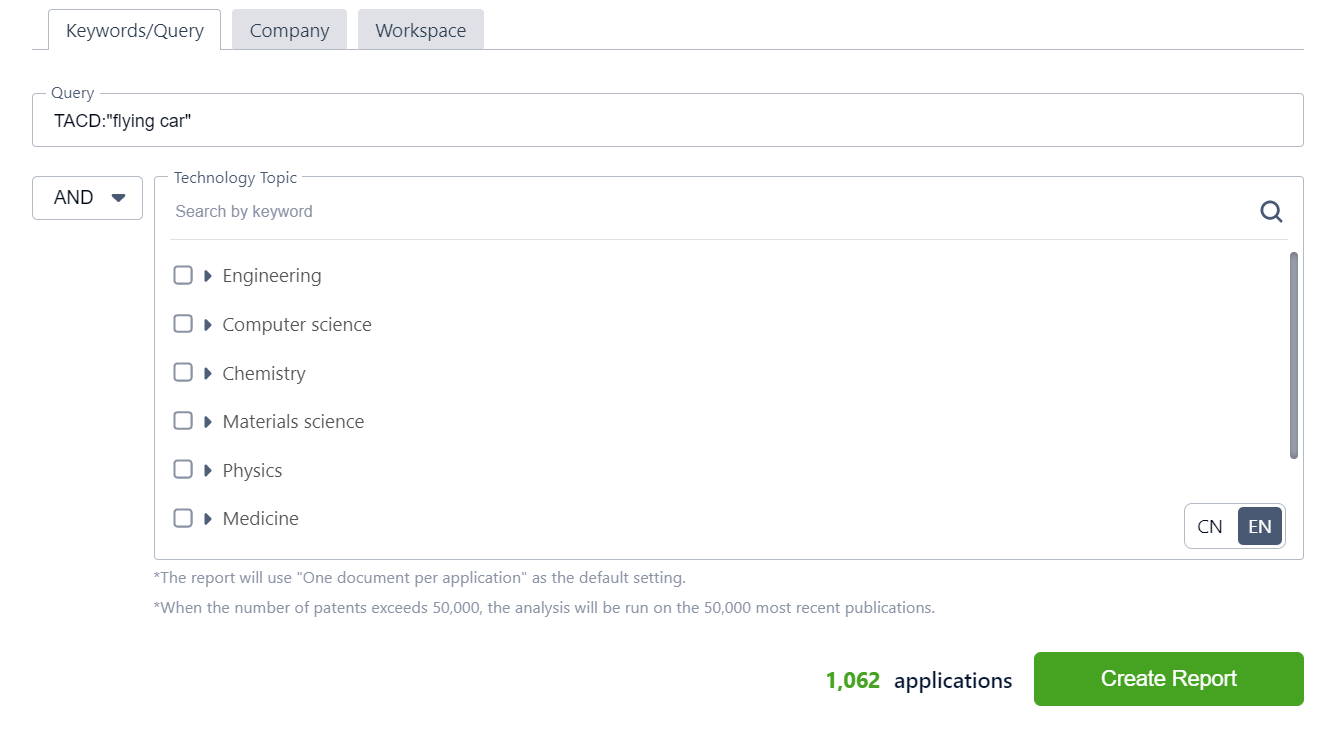1337x736 pixels.
Task: Expand the Computer science subtopics arrow
Action: point(208,325)
